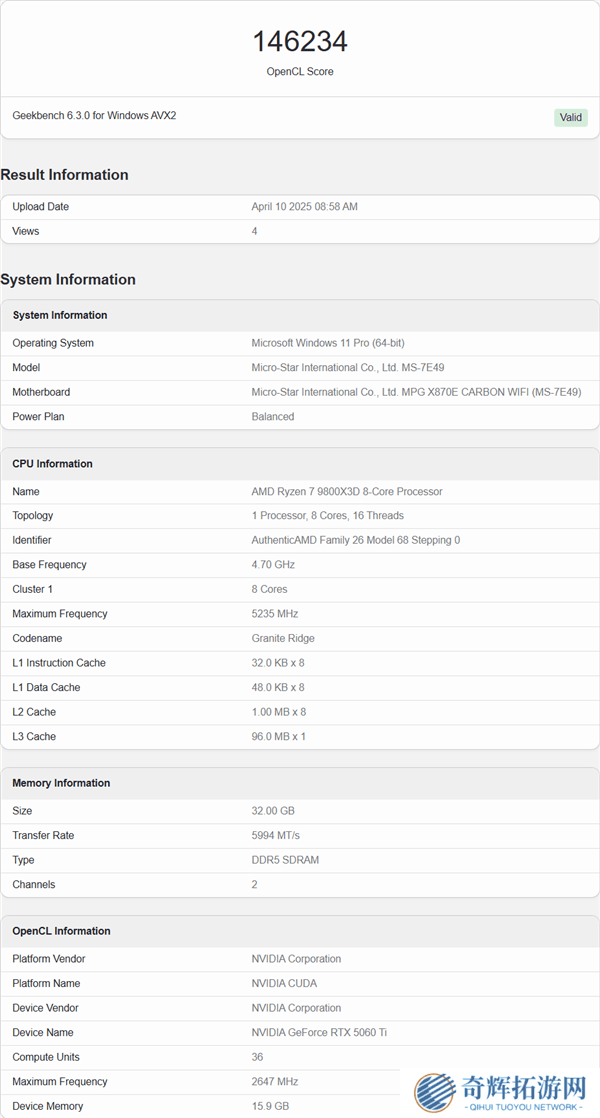Click the Views row label
The height and width of the screenshot is (1118, 600).
tap(26, 231)
